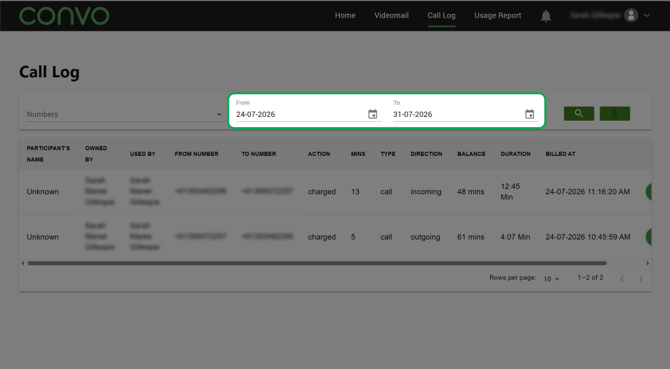Expand the account menu chevron
The width and height of the screenshot is (670, 369).
pos(647,15)
